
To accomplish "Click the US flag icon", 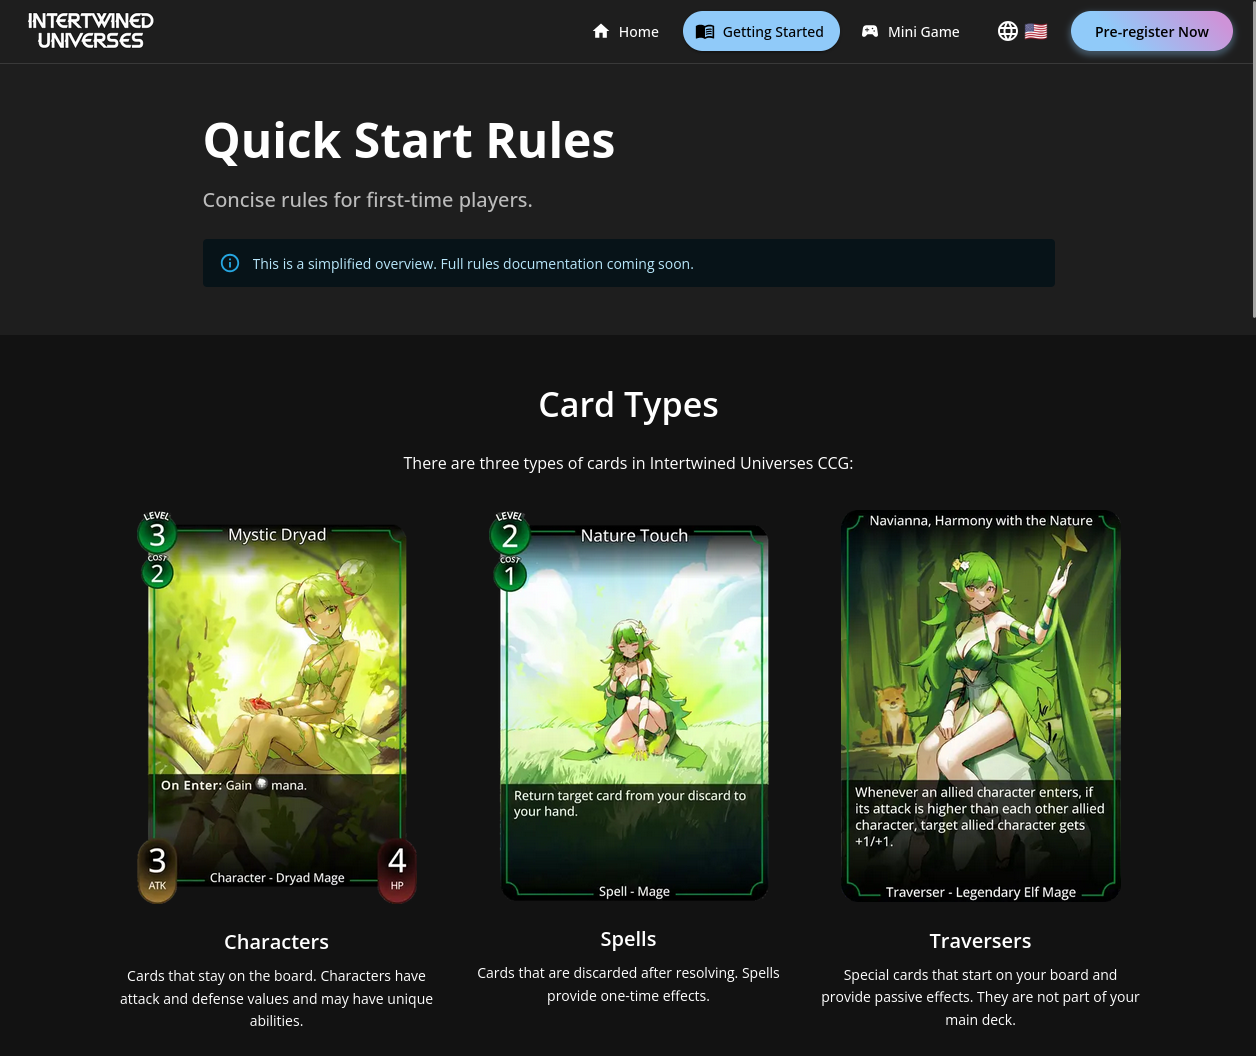I will tap(1036, 31).
